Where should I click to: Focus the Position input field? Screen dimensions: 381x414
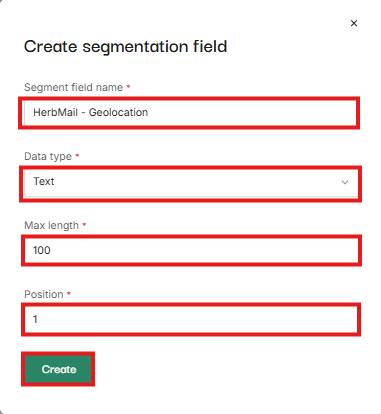[x=191, y=319]
